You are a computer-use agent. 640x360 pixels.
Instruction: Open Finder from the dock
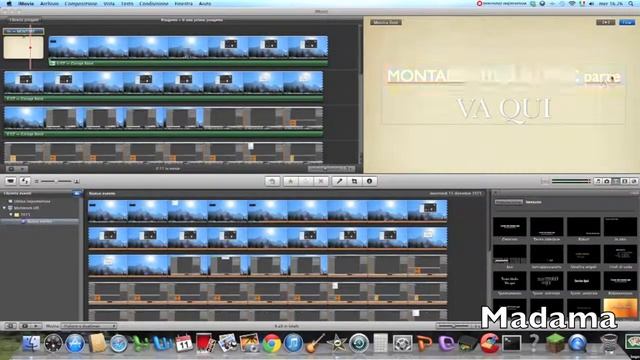[31, 343]
